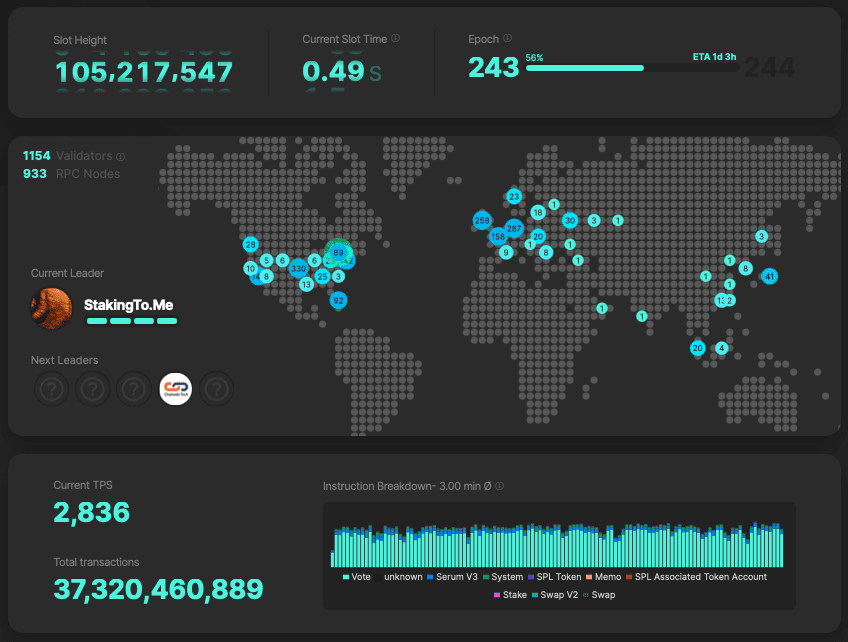The height and width of the screenshot is (642, 848).
Task: Select the 330 validator cluster marker
Action: 298,269
